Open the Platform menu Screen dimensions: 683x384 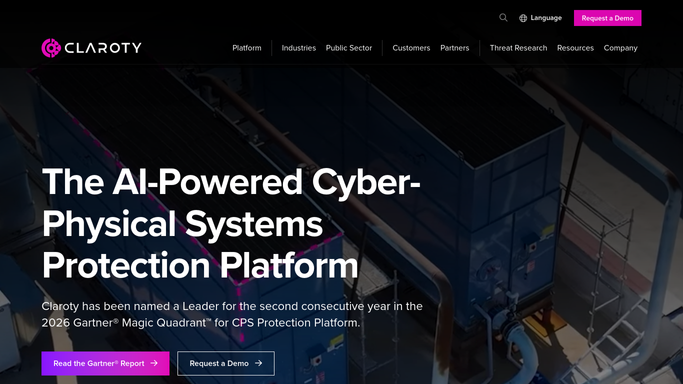click(x=247, y=48)
